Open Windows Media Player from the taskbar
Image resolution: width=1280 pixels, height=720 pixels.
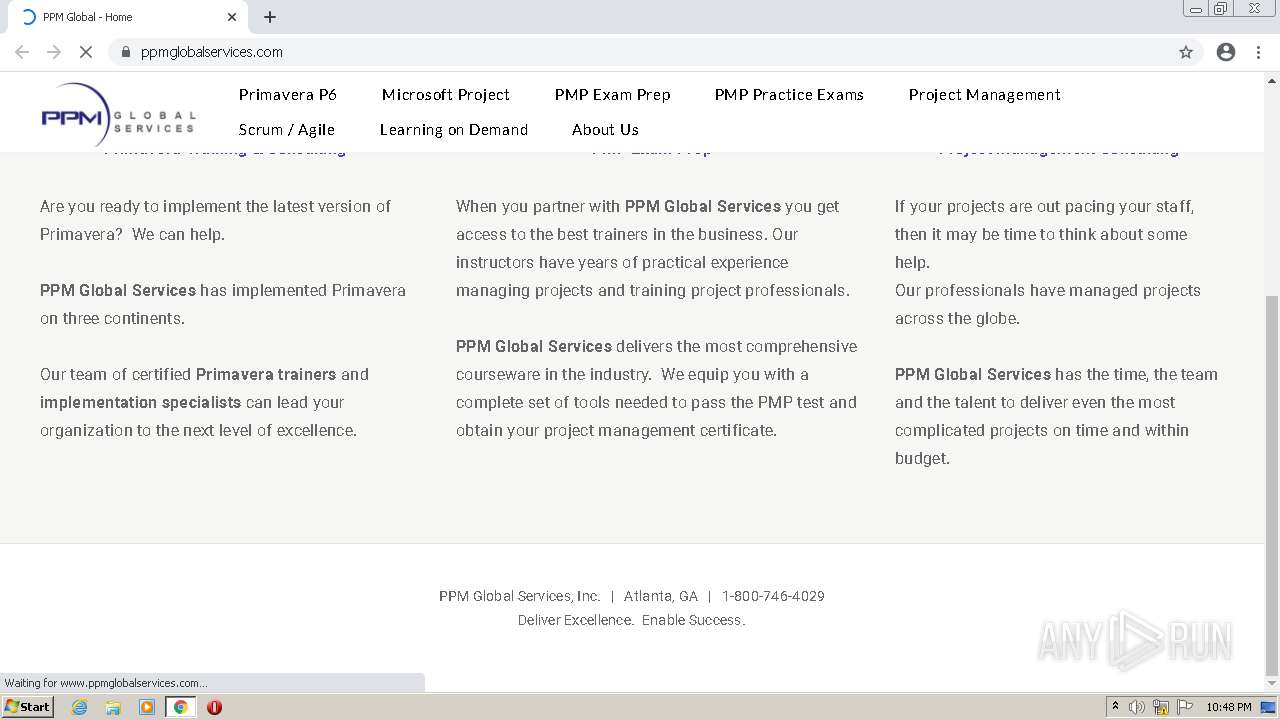pos(147,707)
